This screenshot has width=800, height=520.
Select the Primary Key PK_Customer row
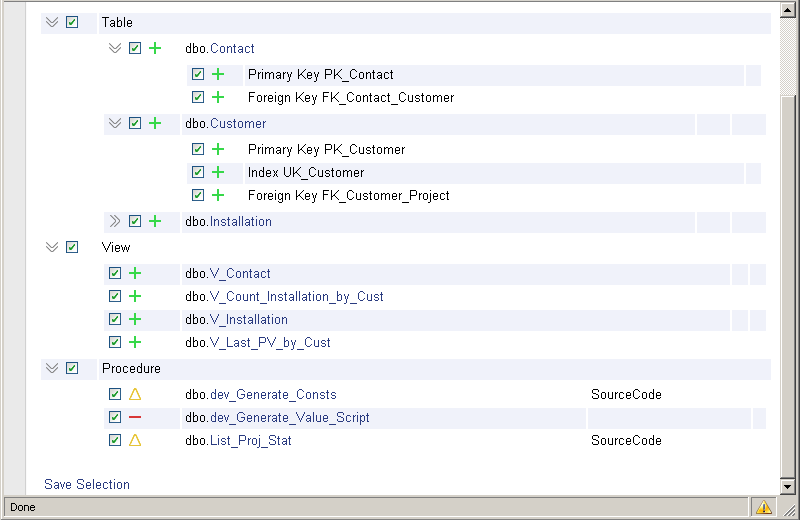tap(476, 150)
